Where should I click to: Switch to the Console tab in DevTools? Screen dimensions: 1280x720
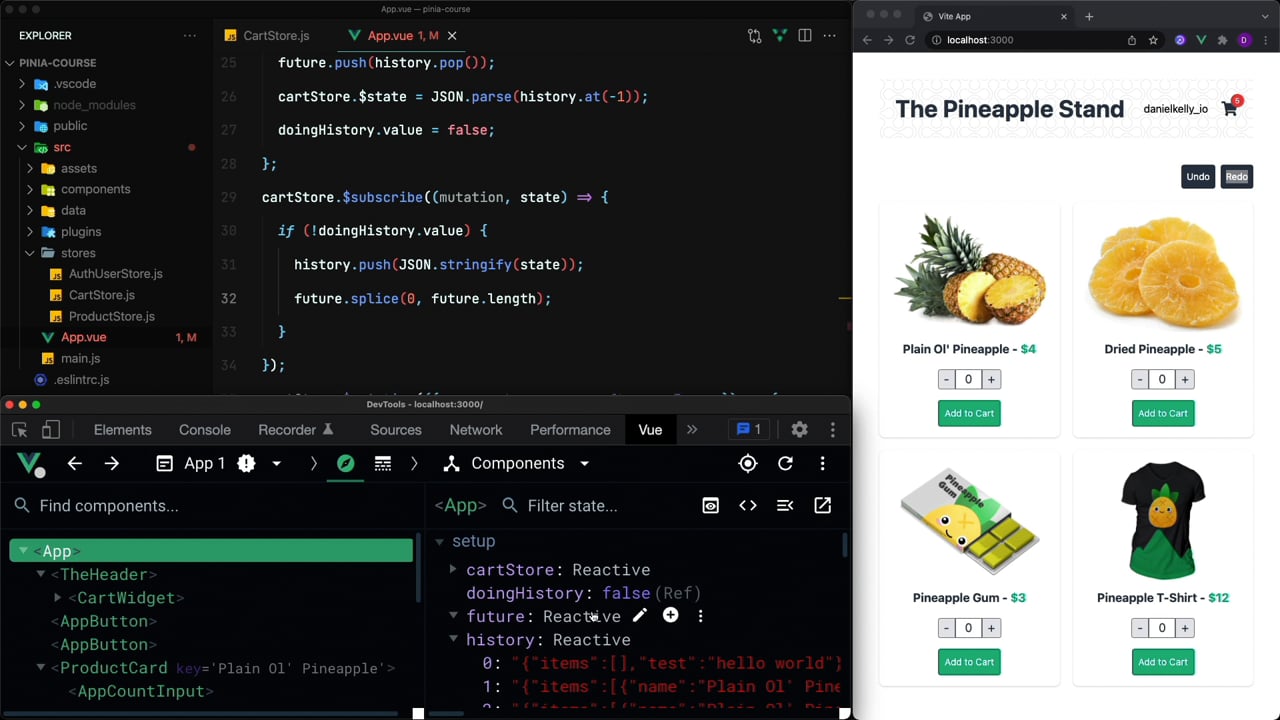[x=205, y=430]
